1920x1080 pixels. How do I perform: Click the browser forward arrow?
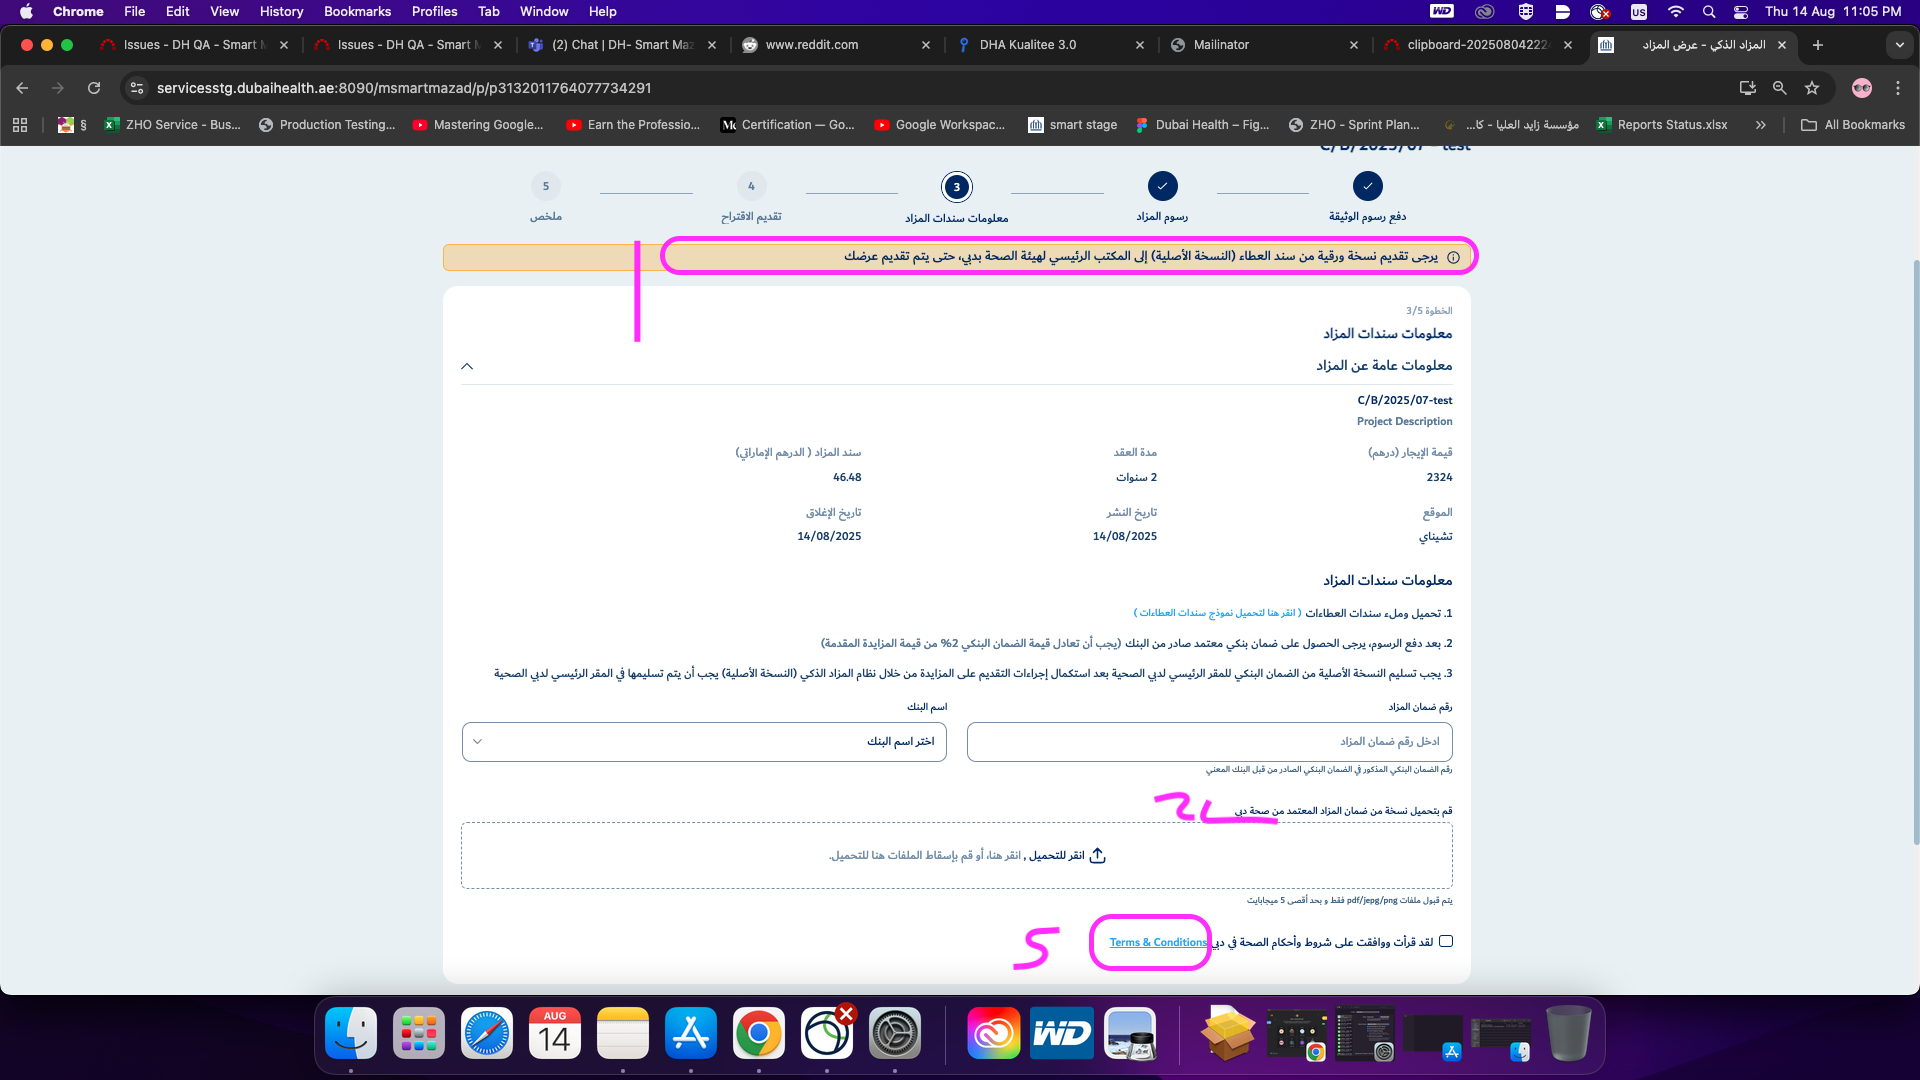(58, 88)
